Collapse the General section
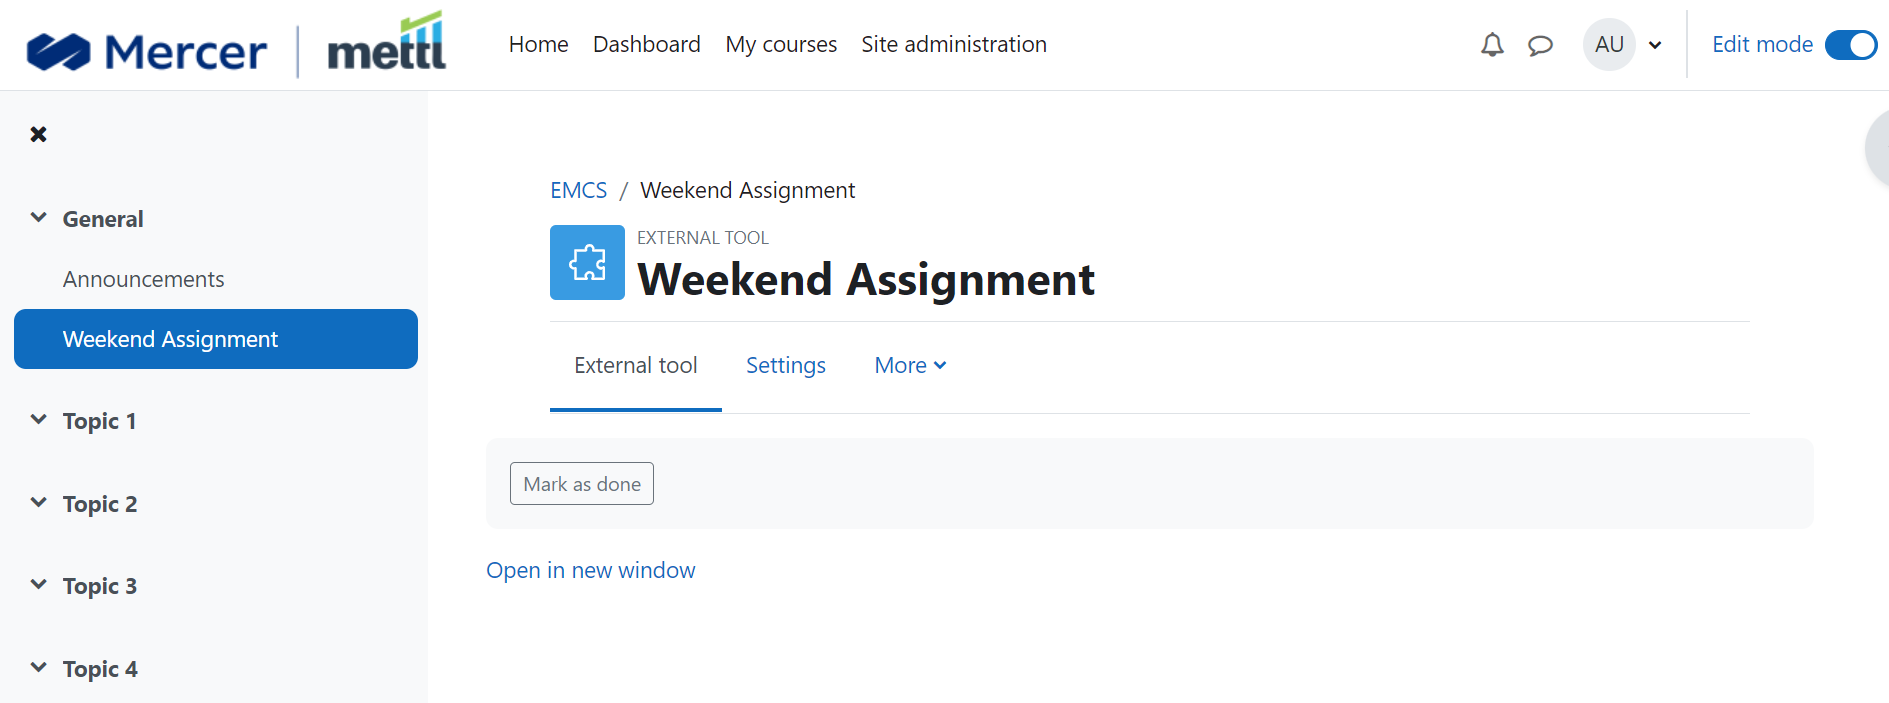This screenshot has height=703, width=1889. [x=39, y=218]
